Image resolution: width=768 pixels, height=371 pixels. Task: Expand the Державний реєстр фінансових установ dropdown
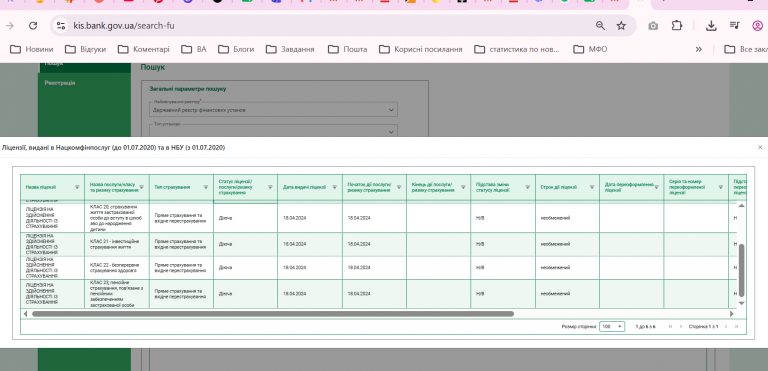(x=274, y=110)
